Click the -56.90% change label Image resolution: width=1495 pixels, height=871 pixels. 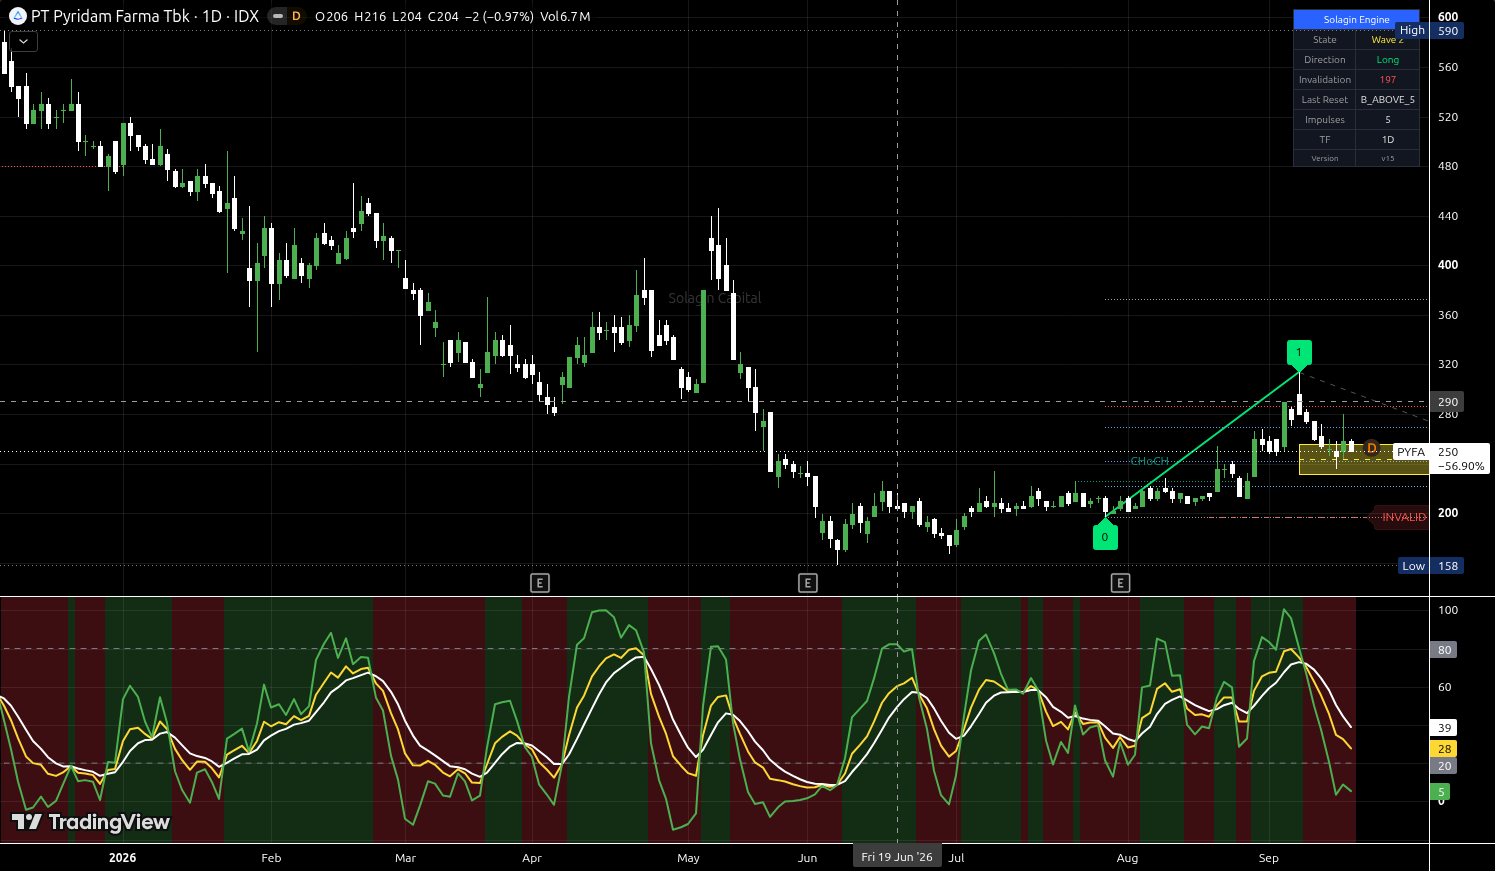1461,466
